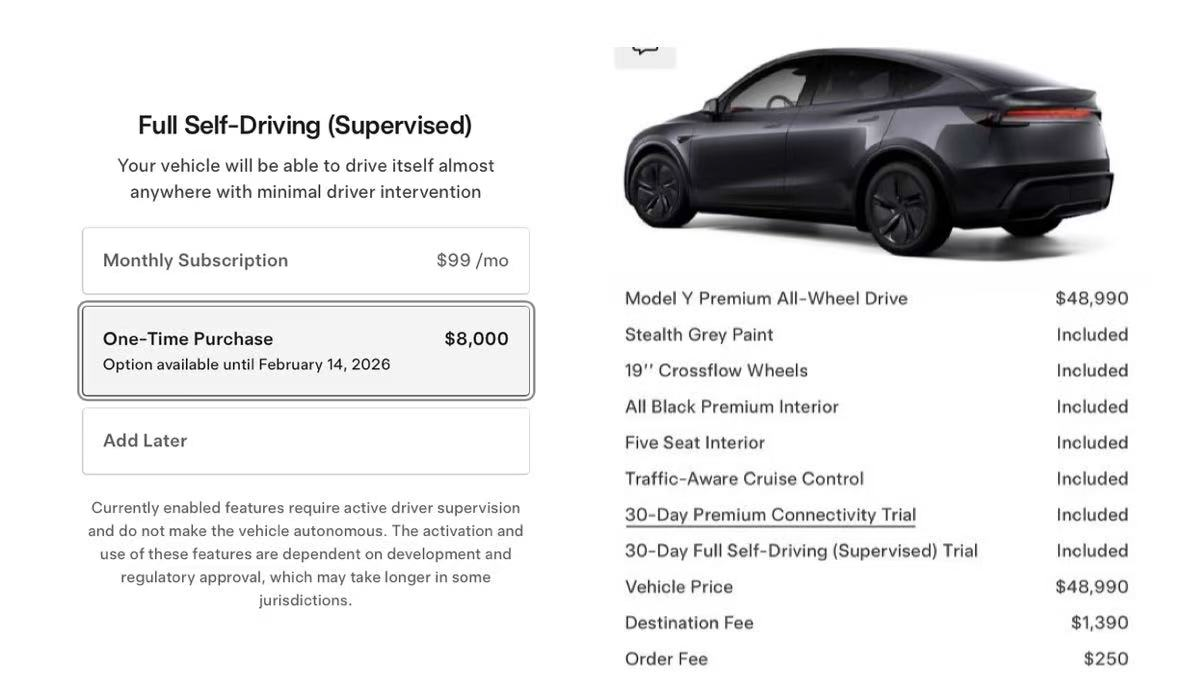Click the Five Seat Interior line item
This screenshot has width=1179, height=698.
[x=695, y=442]
